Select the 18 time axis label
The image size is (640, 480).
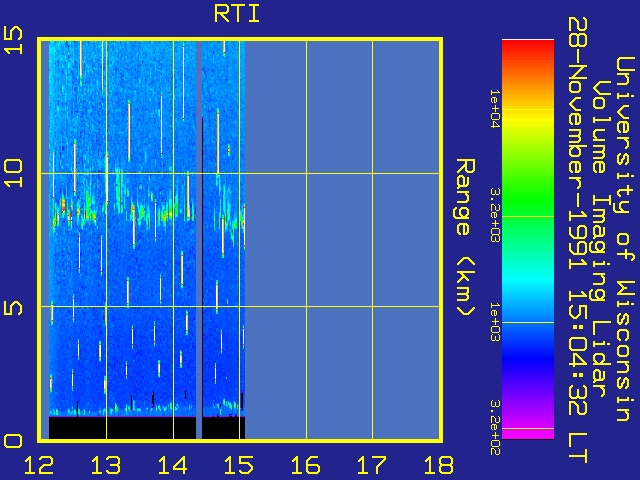click(439, 465)
